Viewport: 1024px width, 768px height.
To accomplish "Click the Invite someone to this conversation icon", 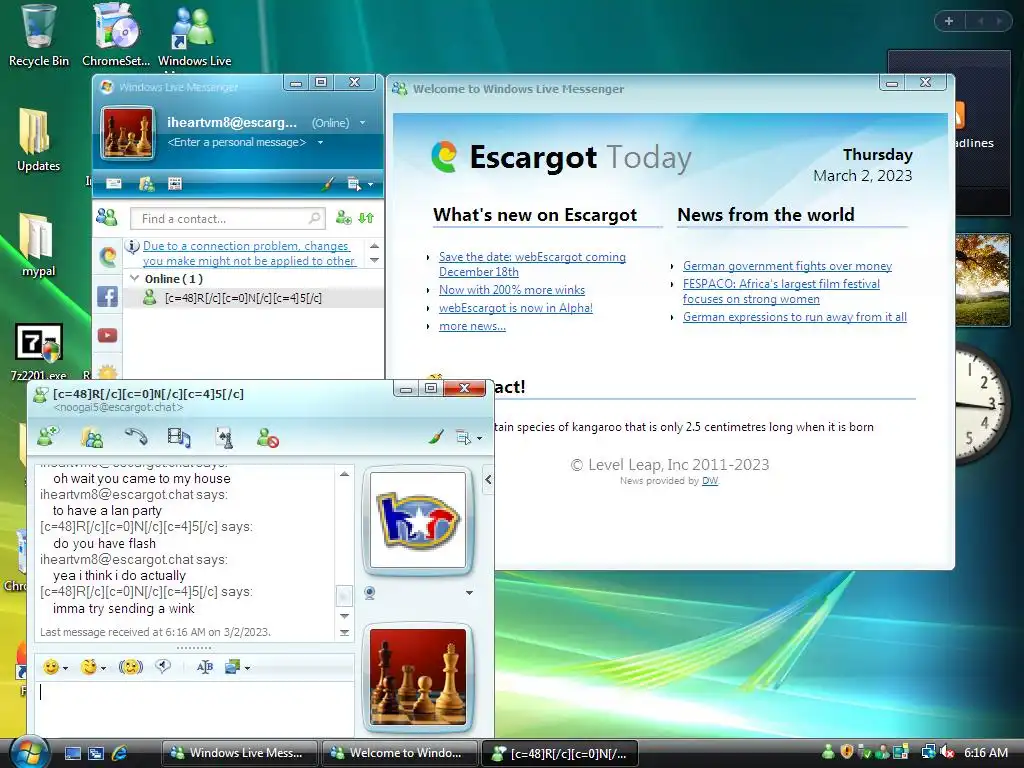I will click(x=48, y=436).
